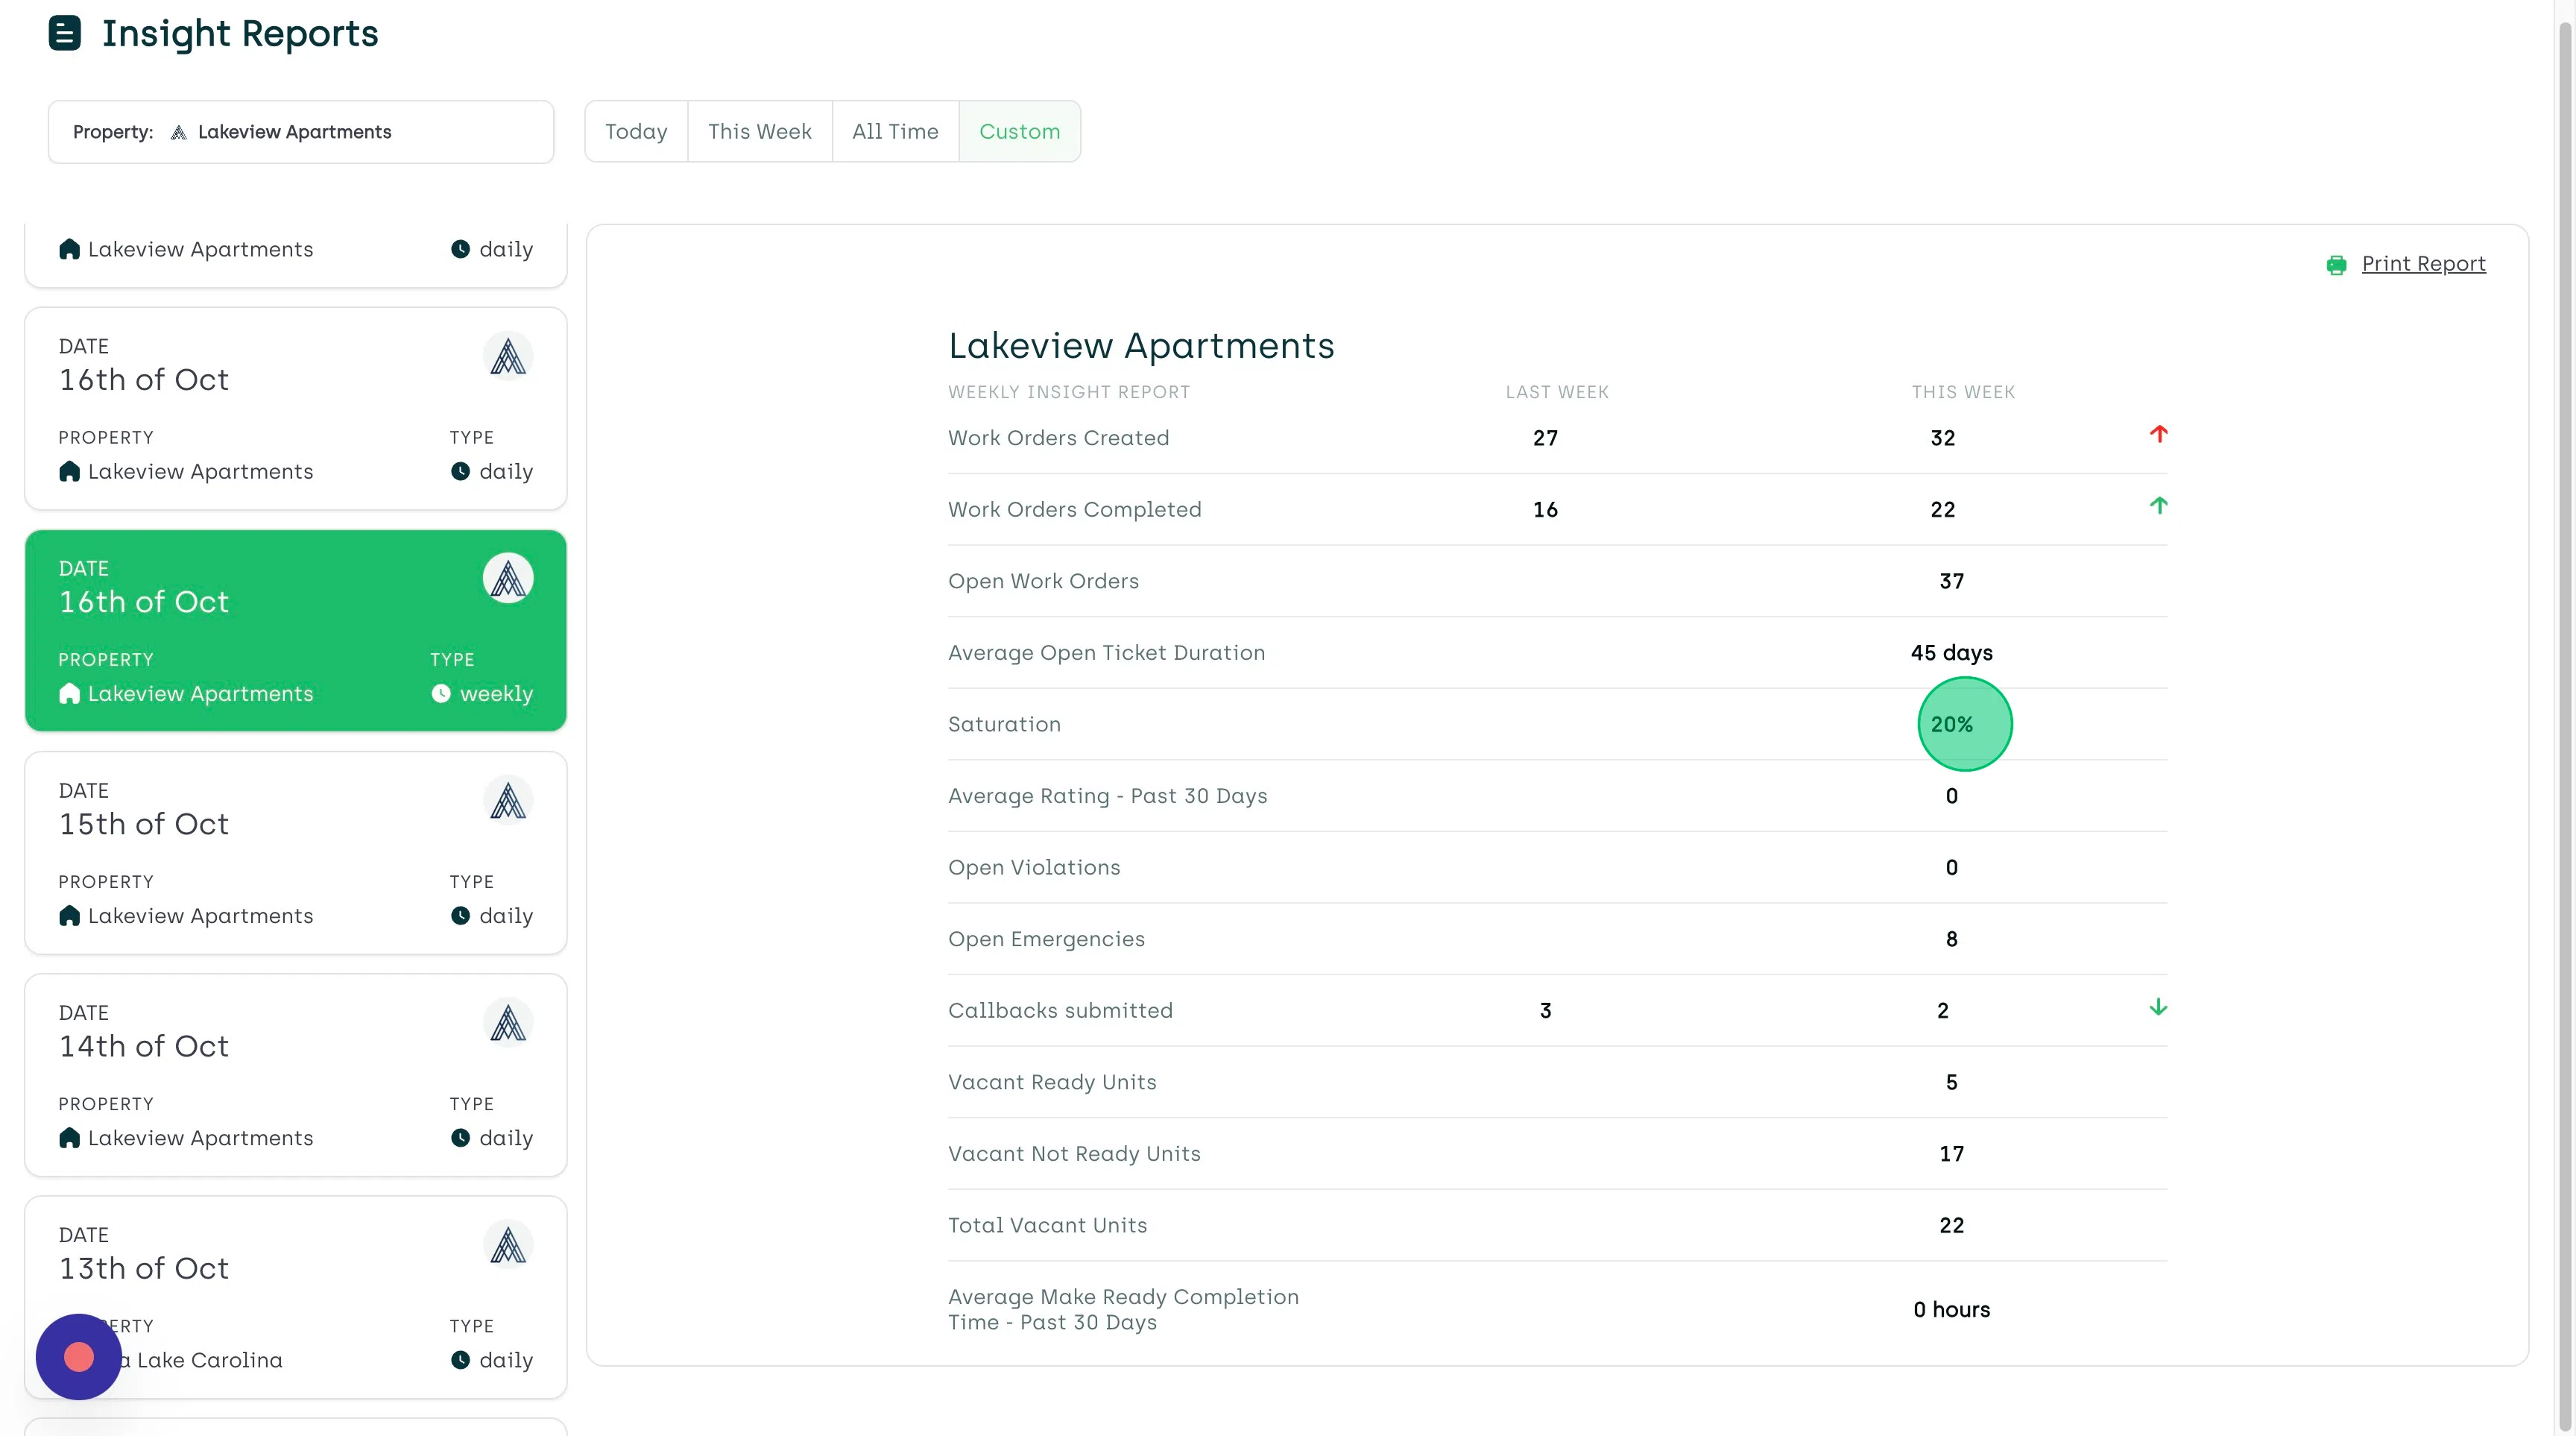Click the 20% Saturation circle indicator
The height and width of the screenshot is (1436, 2576).
[x=1964, y=724]
